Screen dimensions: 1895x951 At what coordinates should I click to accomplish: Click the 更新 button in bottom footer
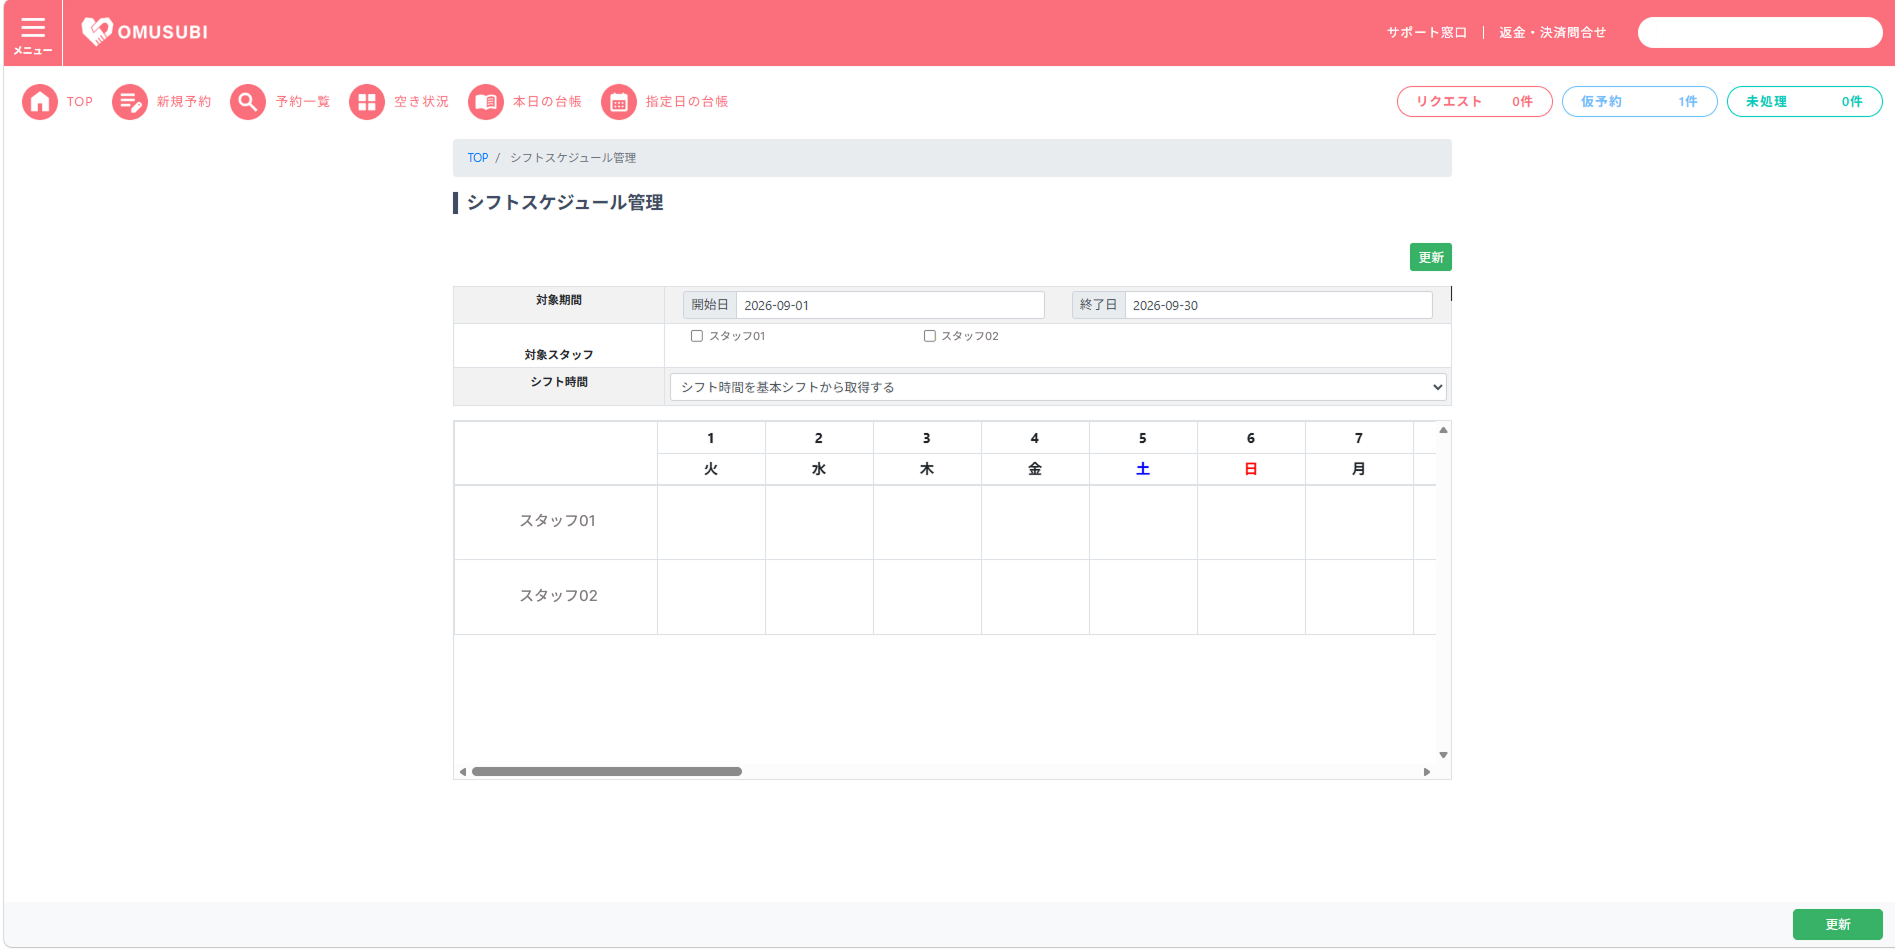click(1838, 925)
